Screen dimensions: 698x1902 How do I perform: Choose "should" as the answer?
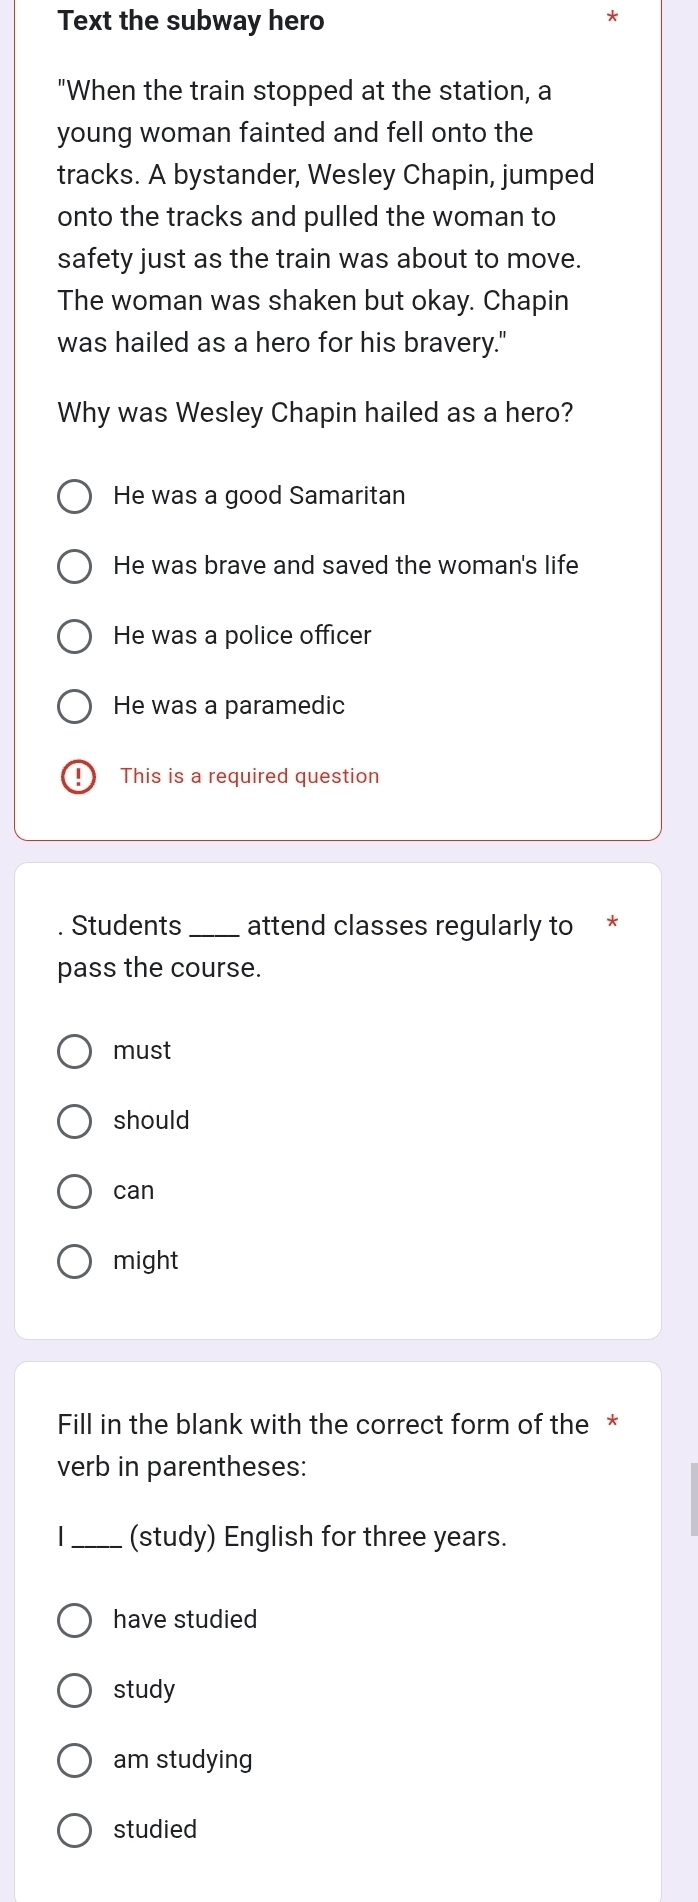[74, 1121]
